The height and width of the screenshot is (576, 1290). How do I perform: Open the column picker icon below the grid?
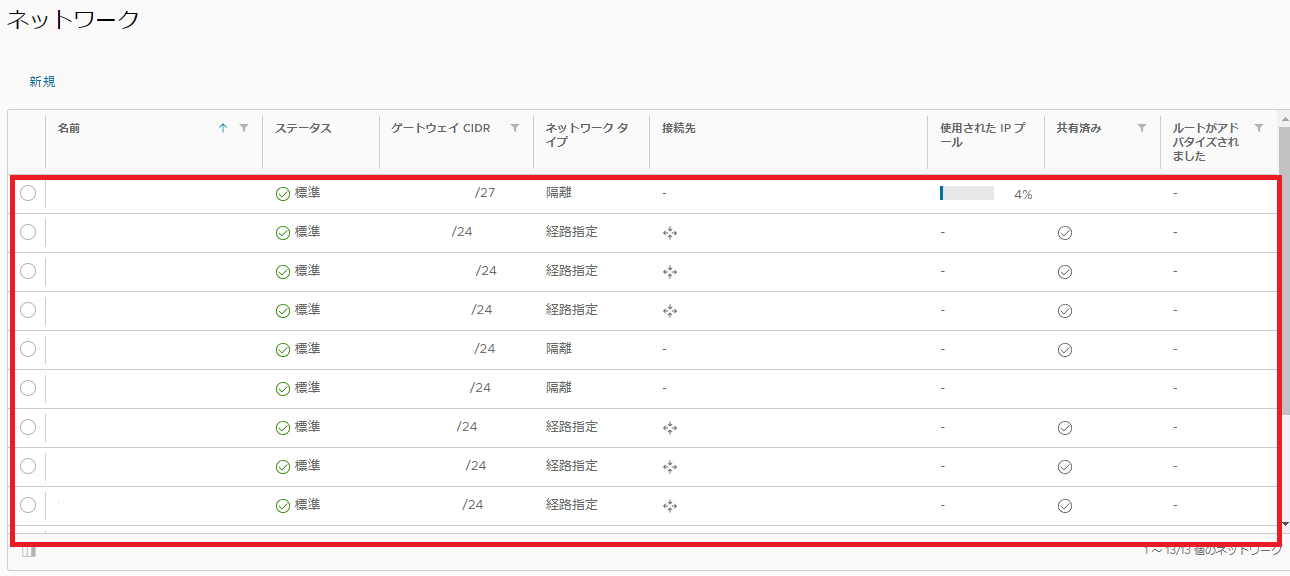pyautogui.click(x=28, y=551)
